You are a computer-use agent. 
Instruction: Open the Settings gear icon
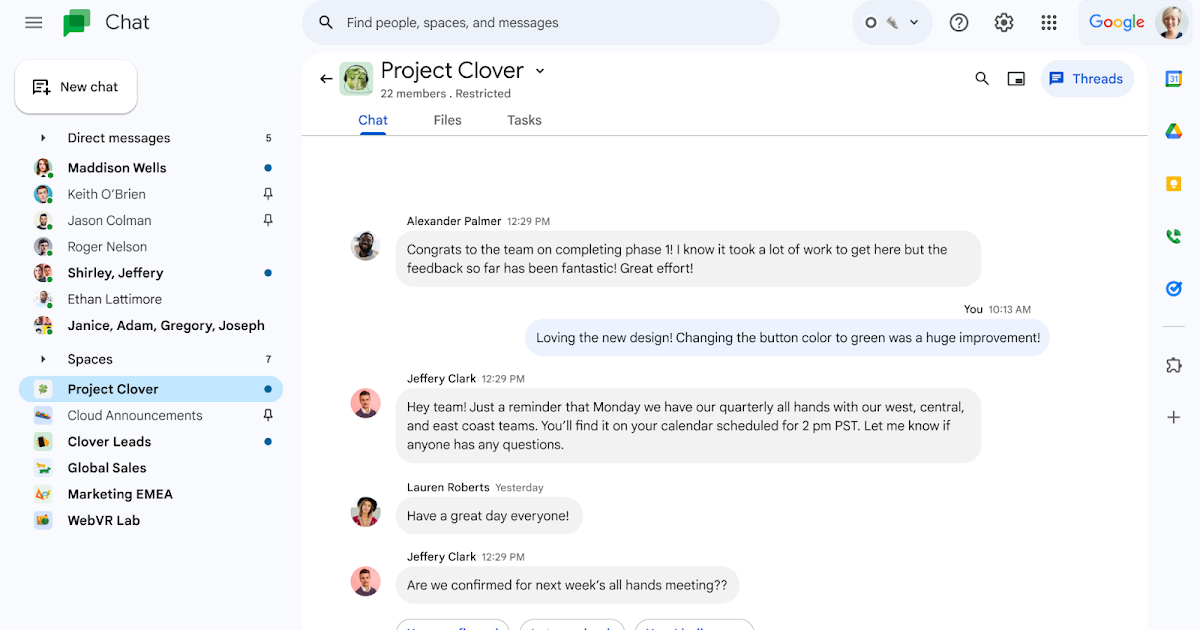coord(1004,22)
